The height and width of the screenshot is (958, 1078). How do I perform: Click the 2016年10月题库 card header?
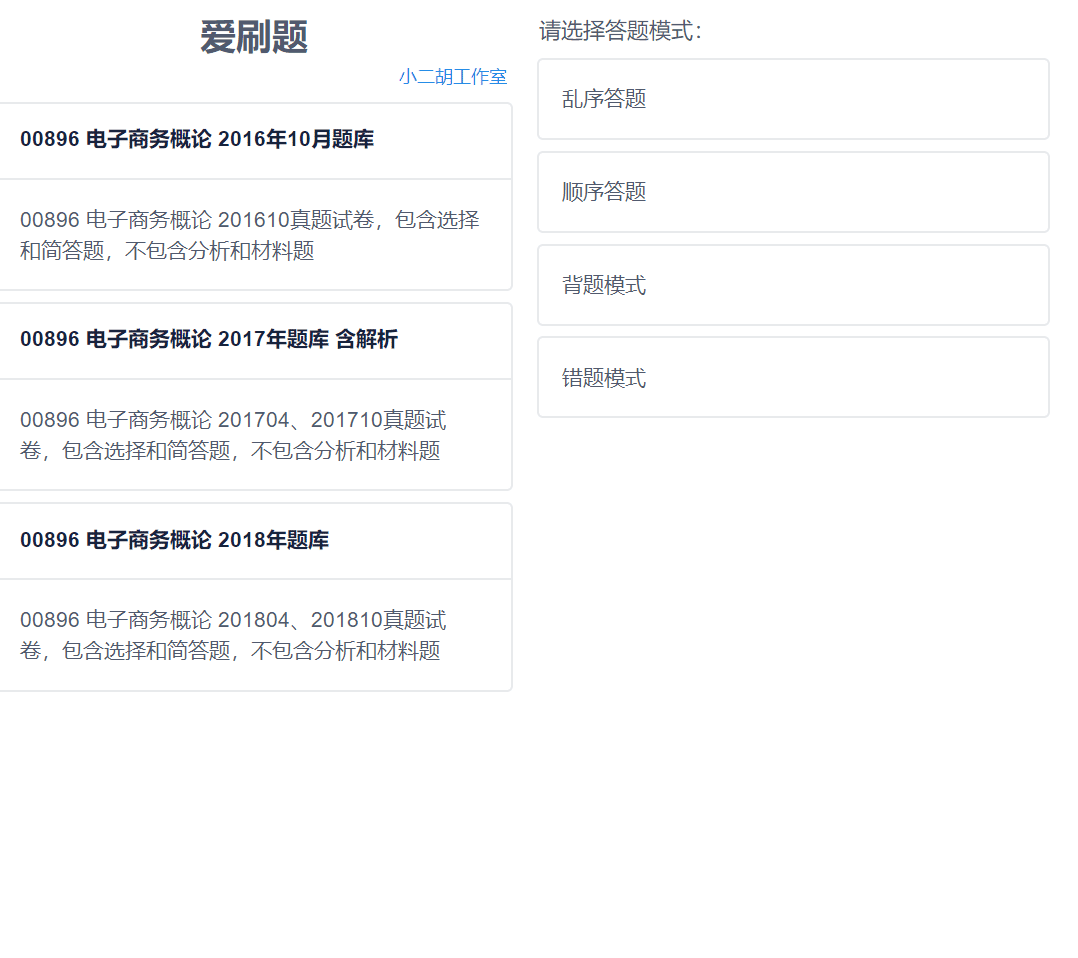(196, 140)
